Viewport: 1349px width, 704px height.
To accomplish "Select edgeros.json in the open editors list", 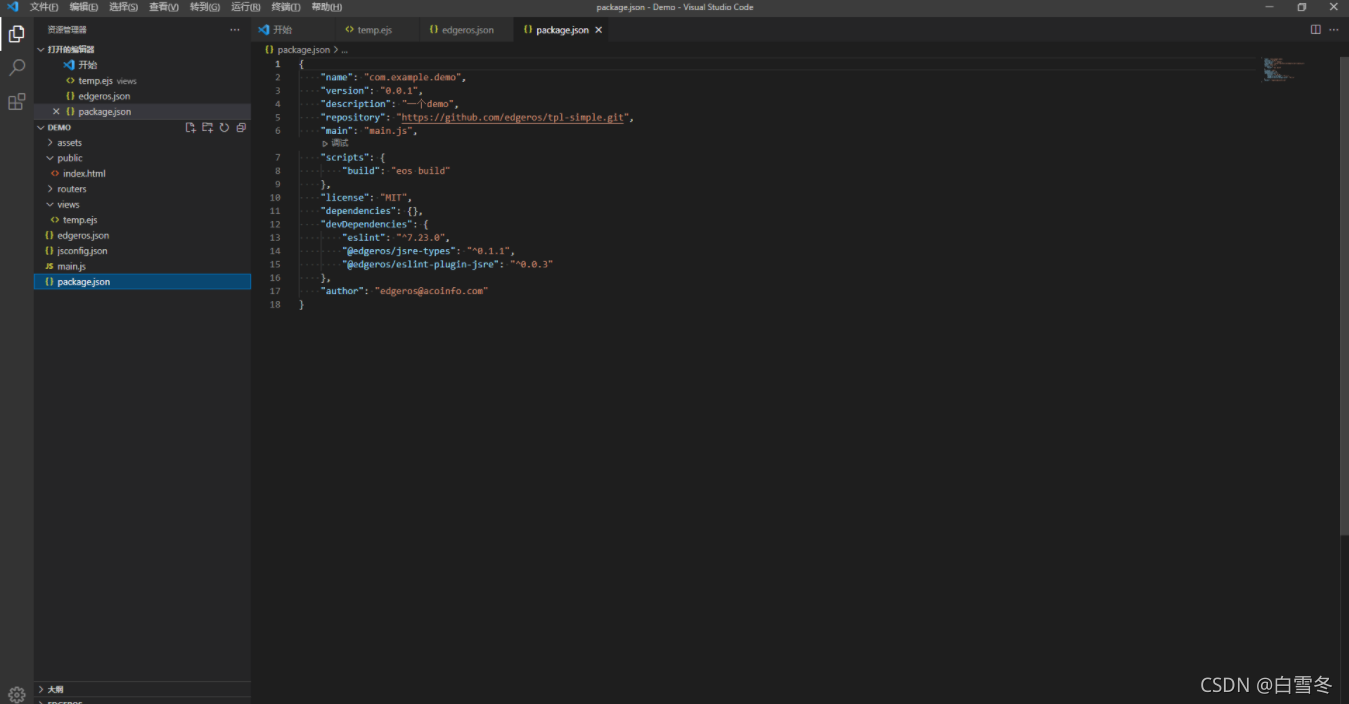I will [142, 96].
